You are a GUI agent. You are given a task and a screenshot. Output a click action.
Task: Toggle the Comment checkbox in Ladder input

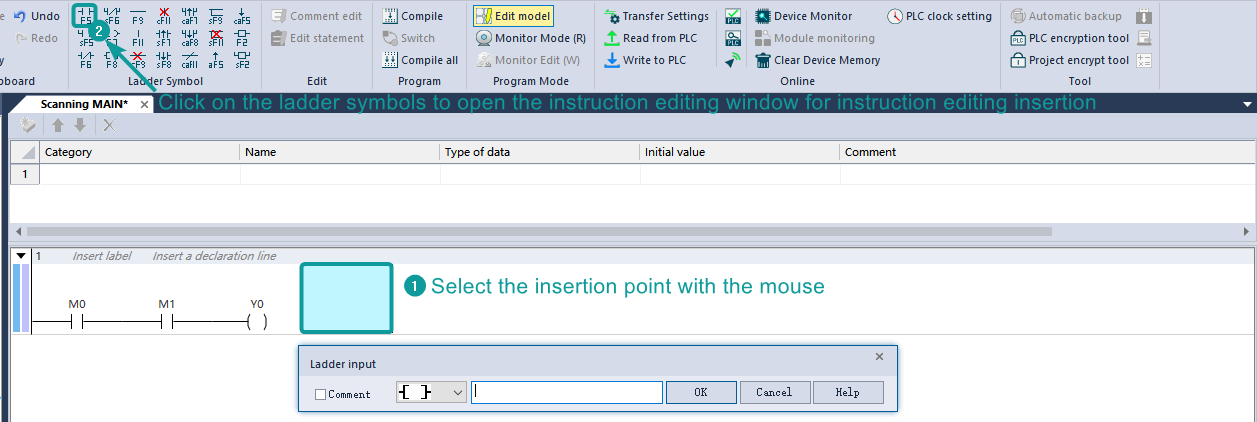tap(321, 394)
